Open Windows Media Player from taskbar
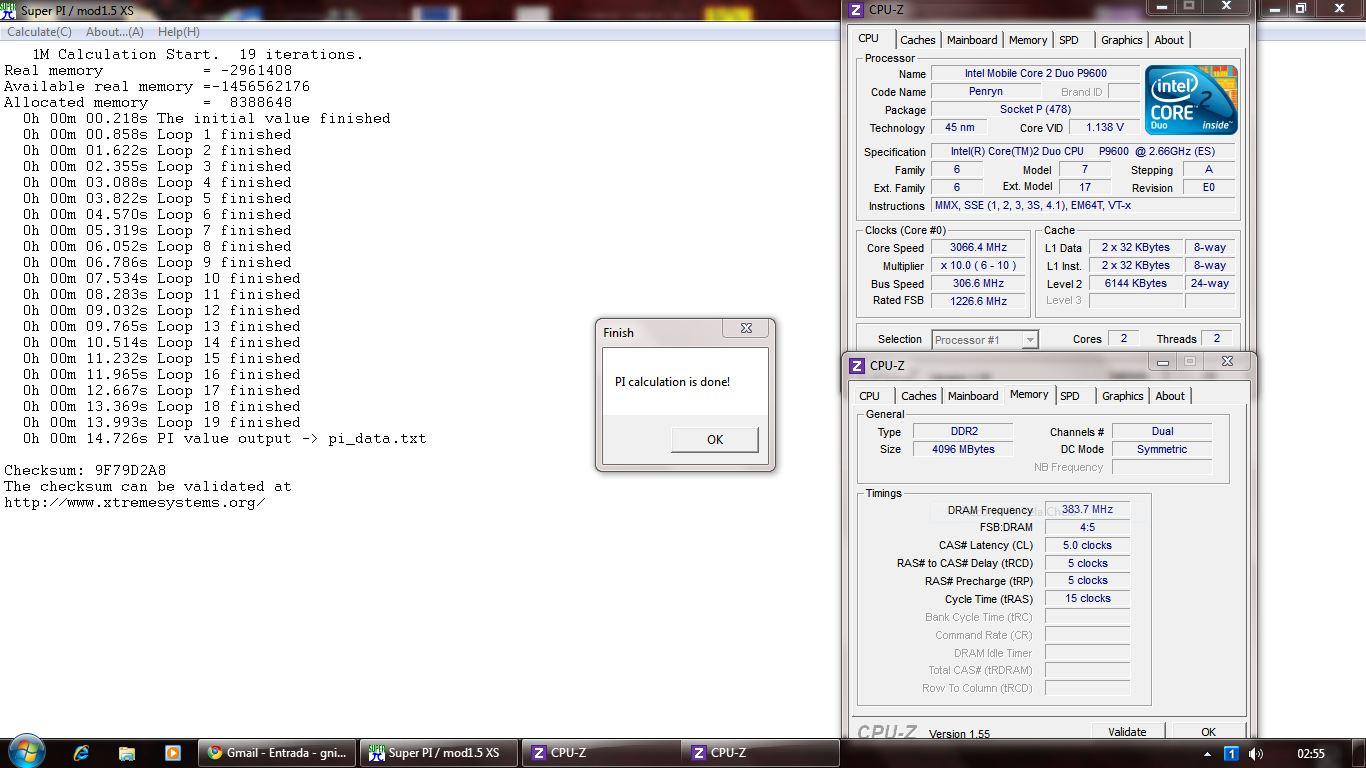Screen dimensions: 1366x768 [x=172, y=753]
